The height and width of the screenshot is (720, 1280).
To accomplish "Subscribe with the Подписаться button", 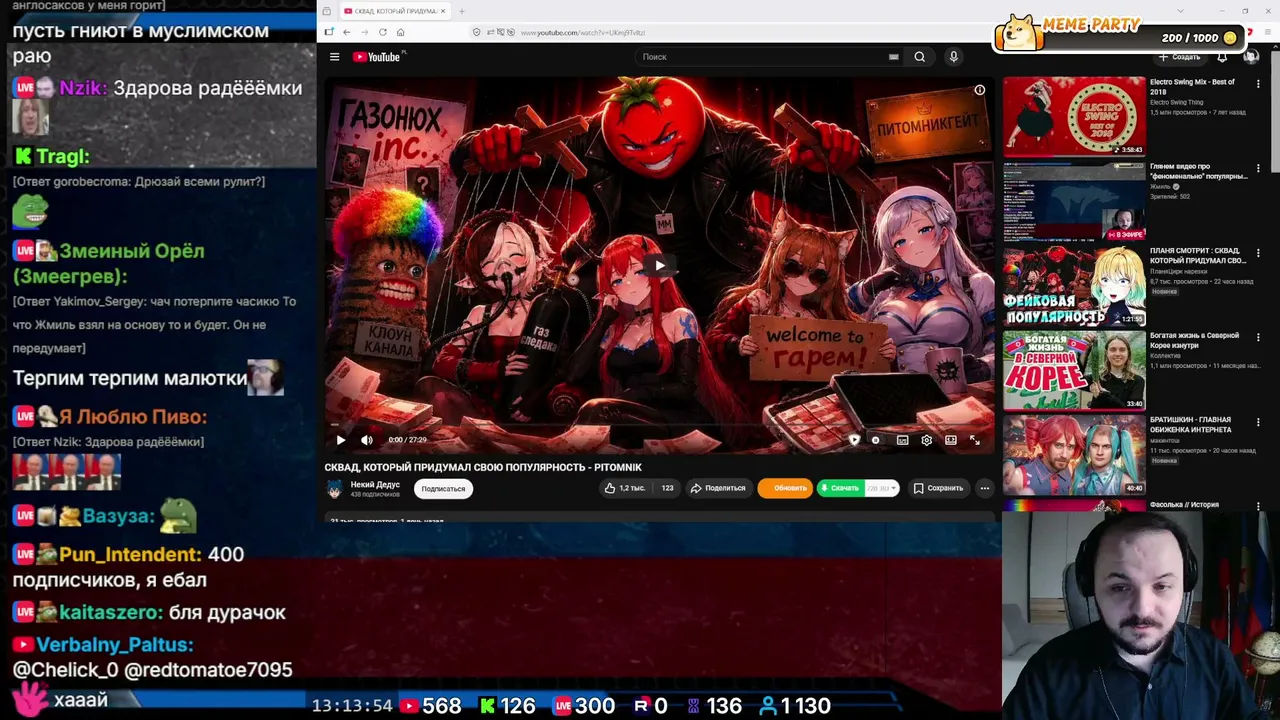I will 443,489.
